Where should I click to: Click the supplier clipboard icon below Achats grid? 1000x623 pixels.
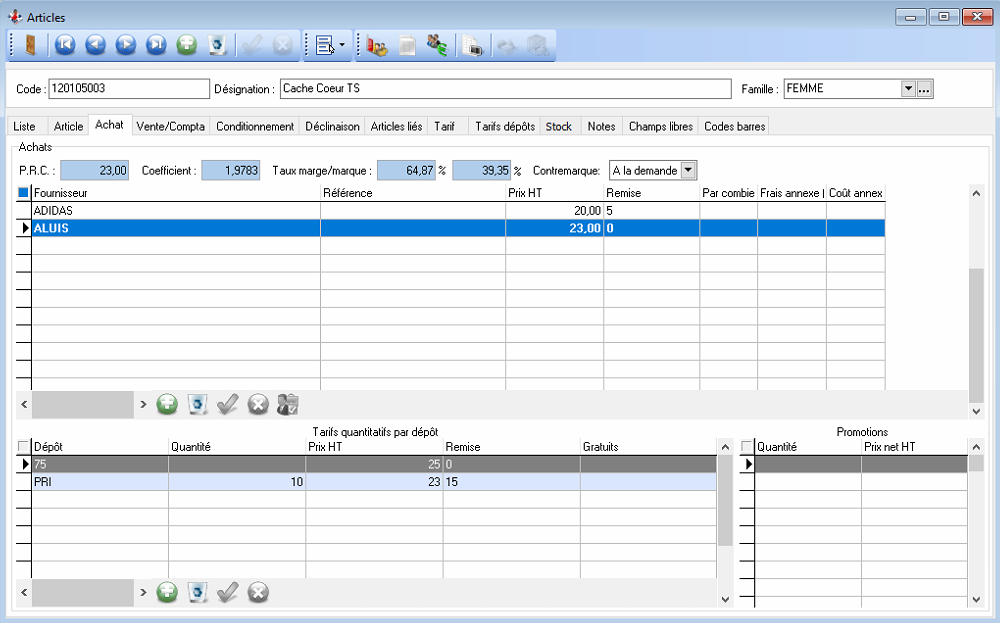pyautogui.click(x=288, y=404)
